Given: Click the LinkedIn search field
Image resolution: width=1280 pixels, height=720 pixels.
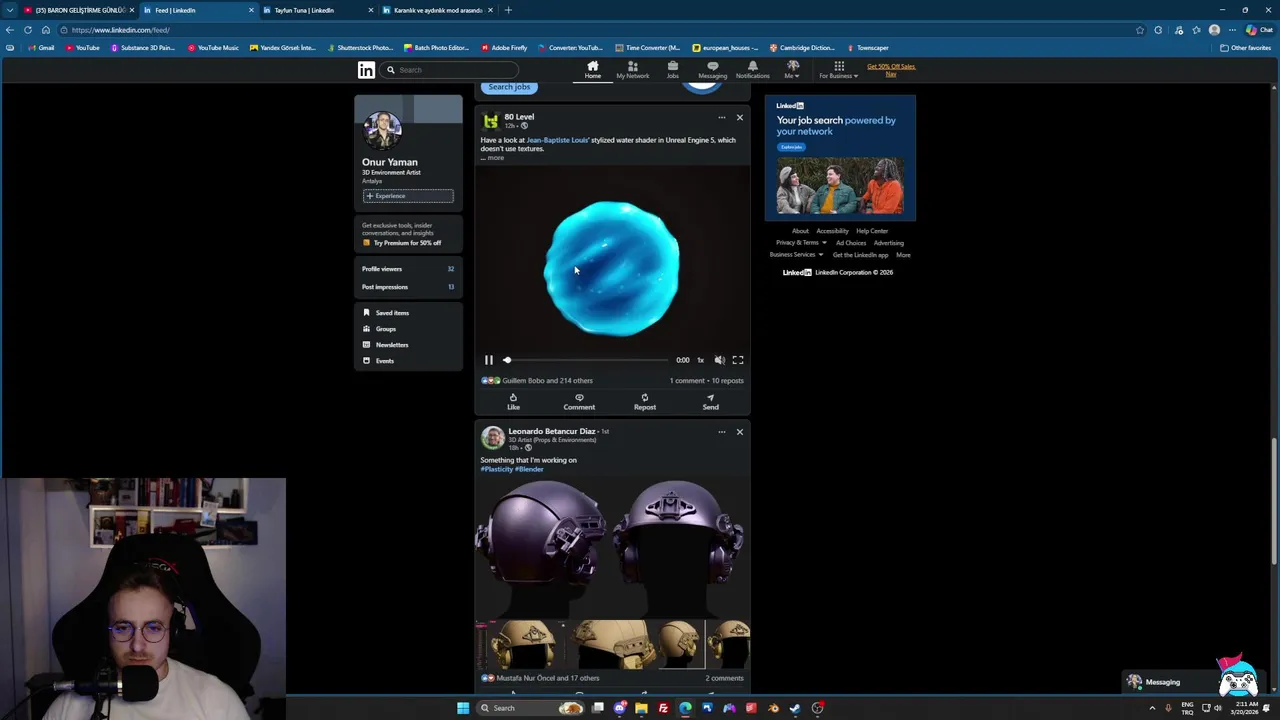Looking at the screenshot, I should coord(451,70).
